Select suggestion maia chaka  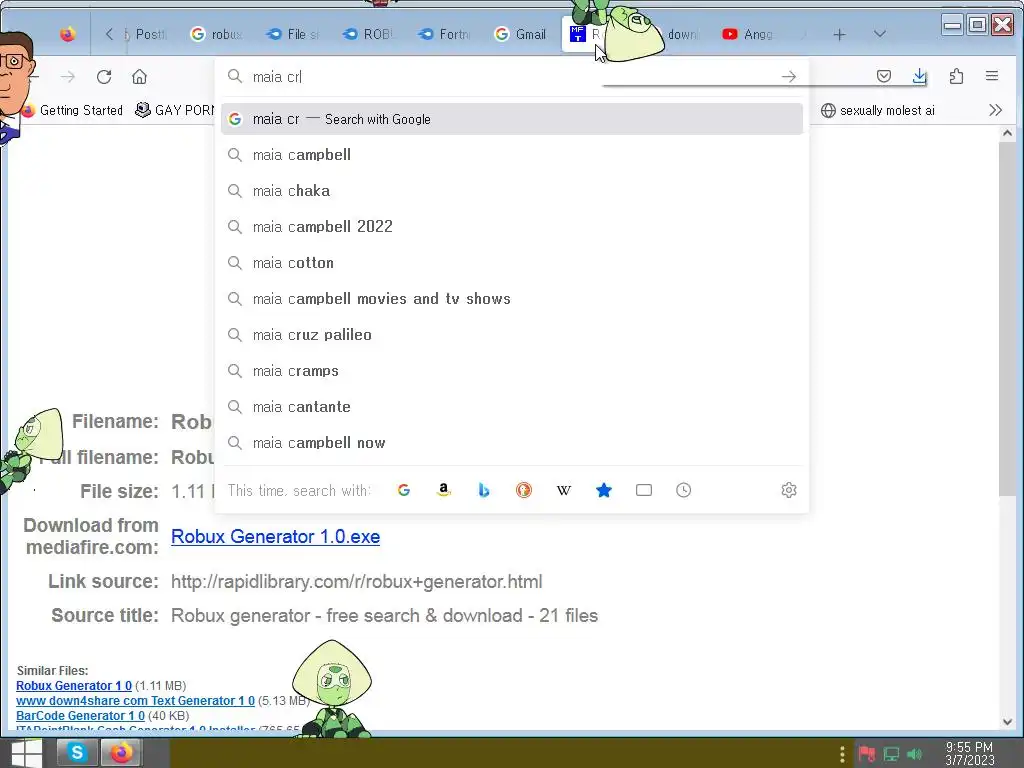[512, 191]
